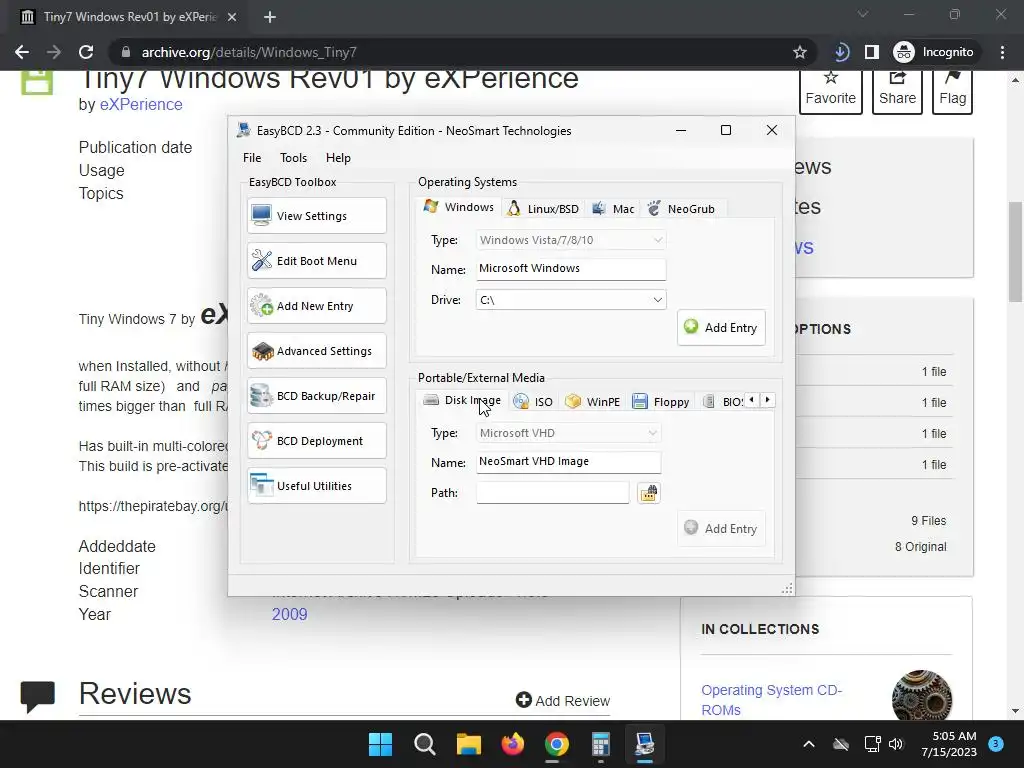
Task: Open the notification center badge
Action: 995,743
